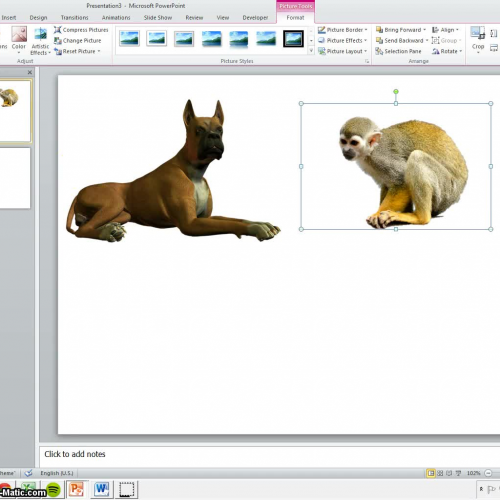Click the bottom-left corner handle of monkey picture
The image size is (500, 500).
click(x=301, y=229)
